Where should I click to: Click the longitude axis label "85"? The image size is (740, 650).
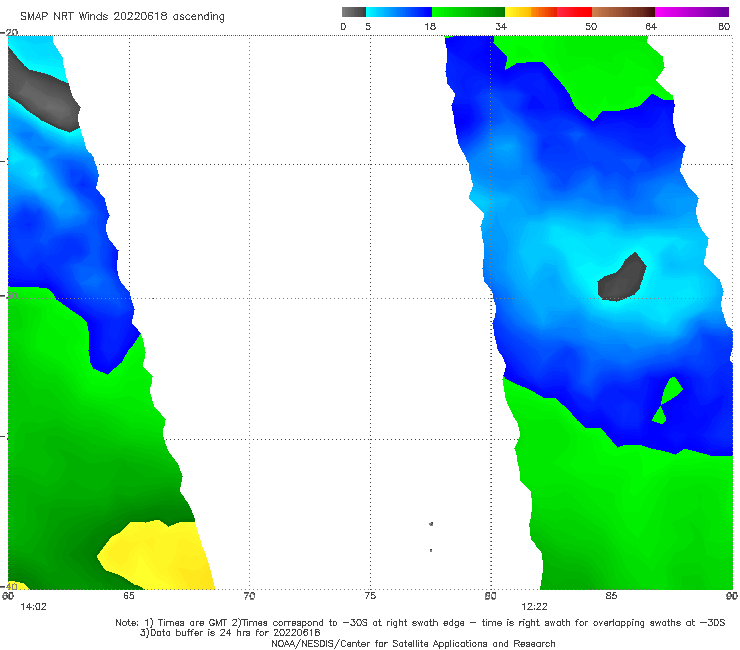tap(611, 596)
